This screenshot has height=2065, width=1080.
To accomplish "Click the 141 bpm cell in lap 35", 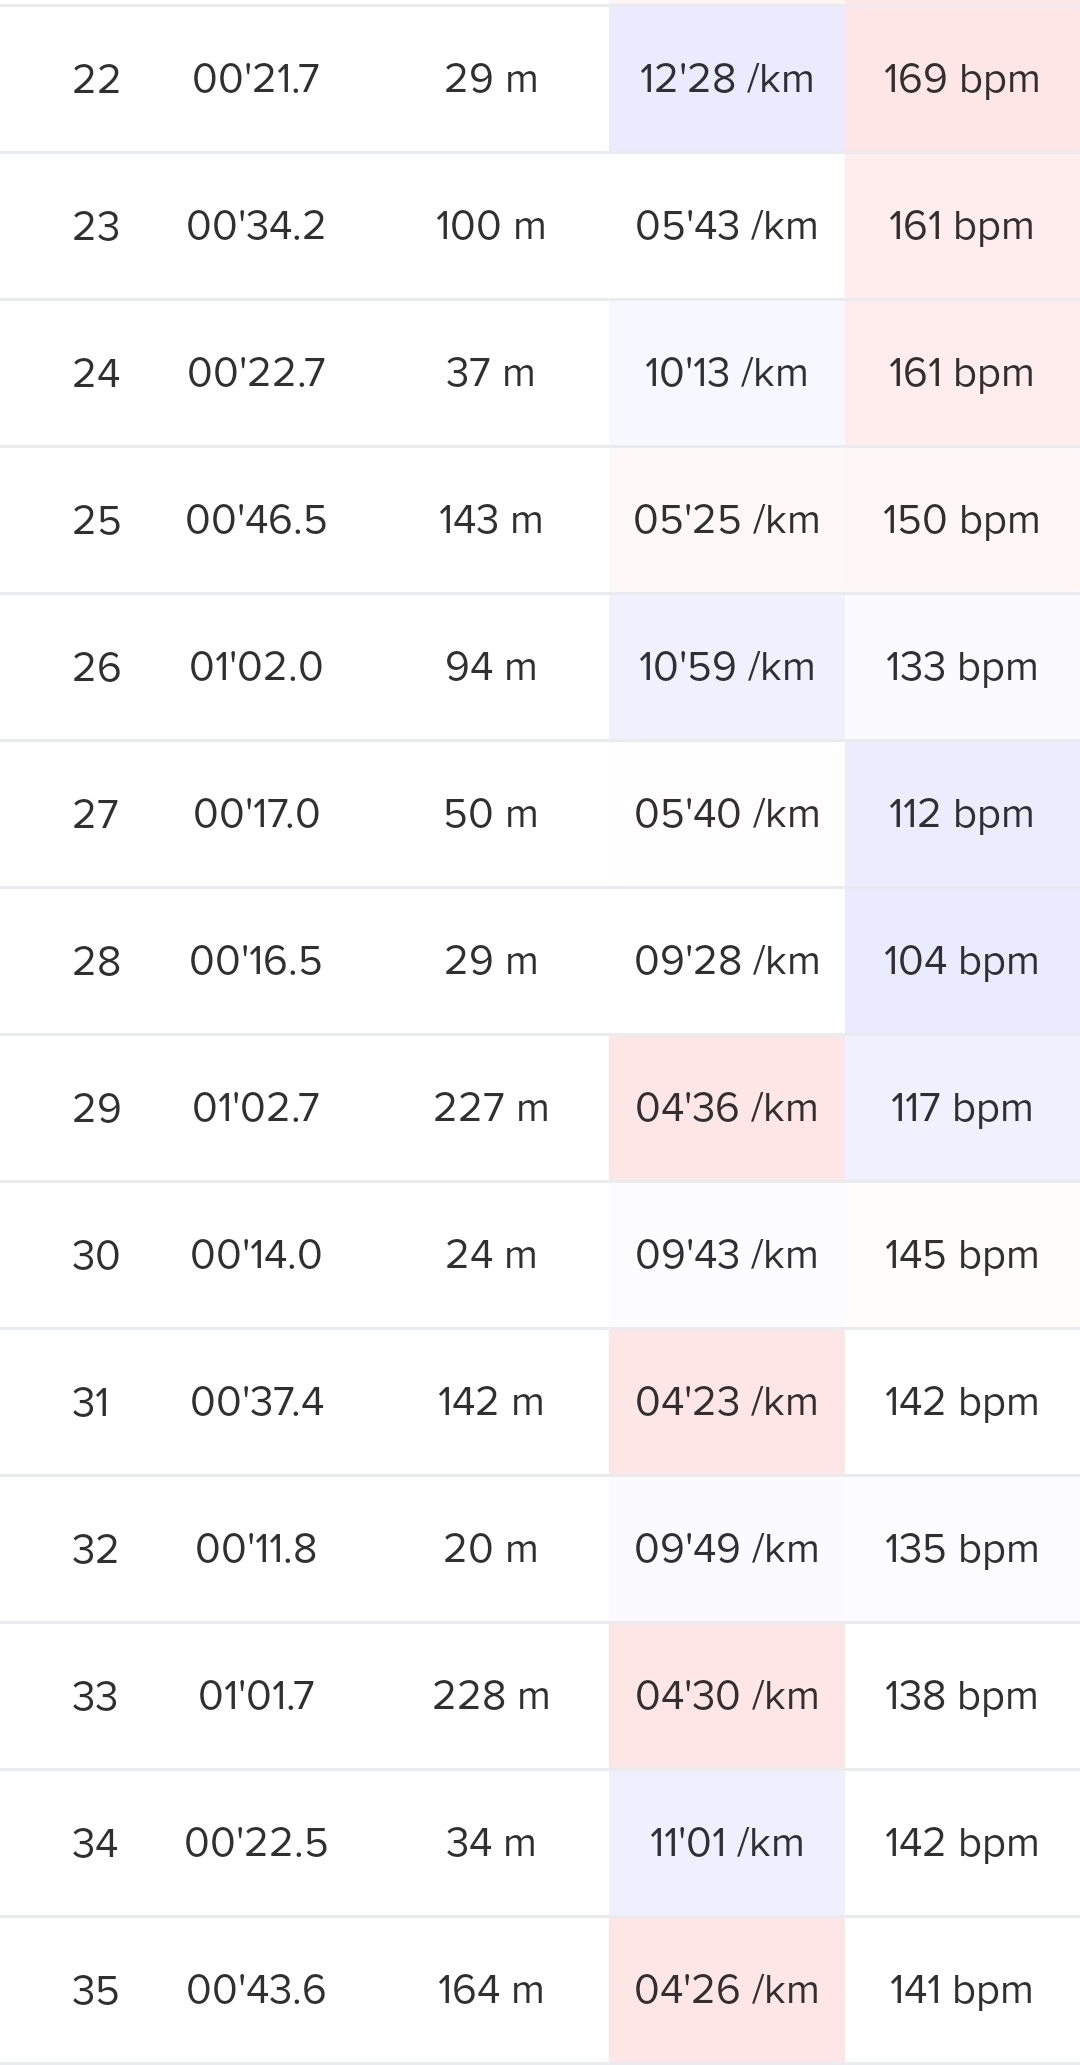I will (961, 1990).
